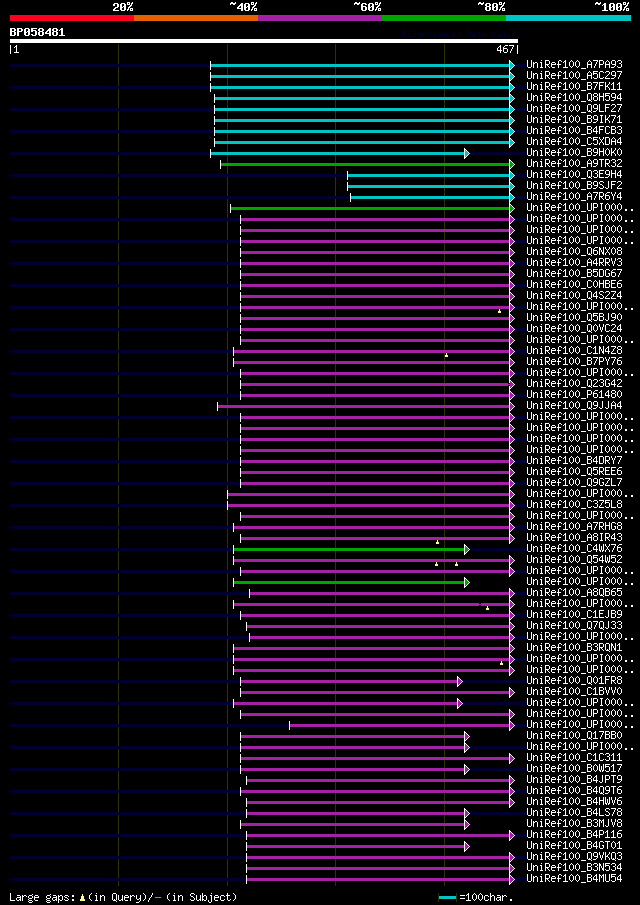Select the UniRef100_B4MU54 label
This screenshot has width=640, height=905.
(574, 877)
